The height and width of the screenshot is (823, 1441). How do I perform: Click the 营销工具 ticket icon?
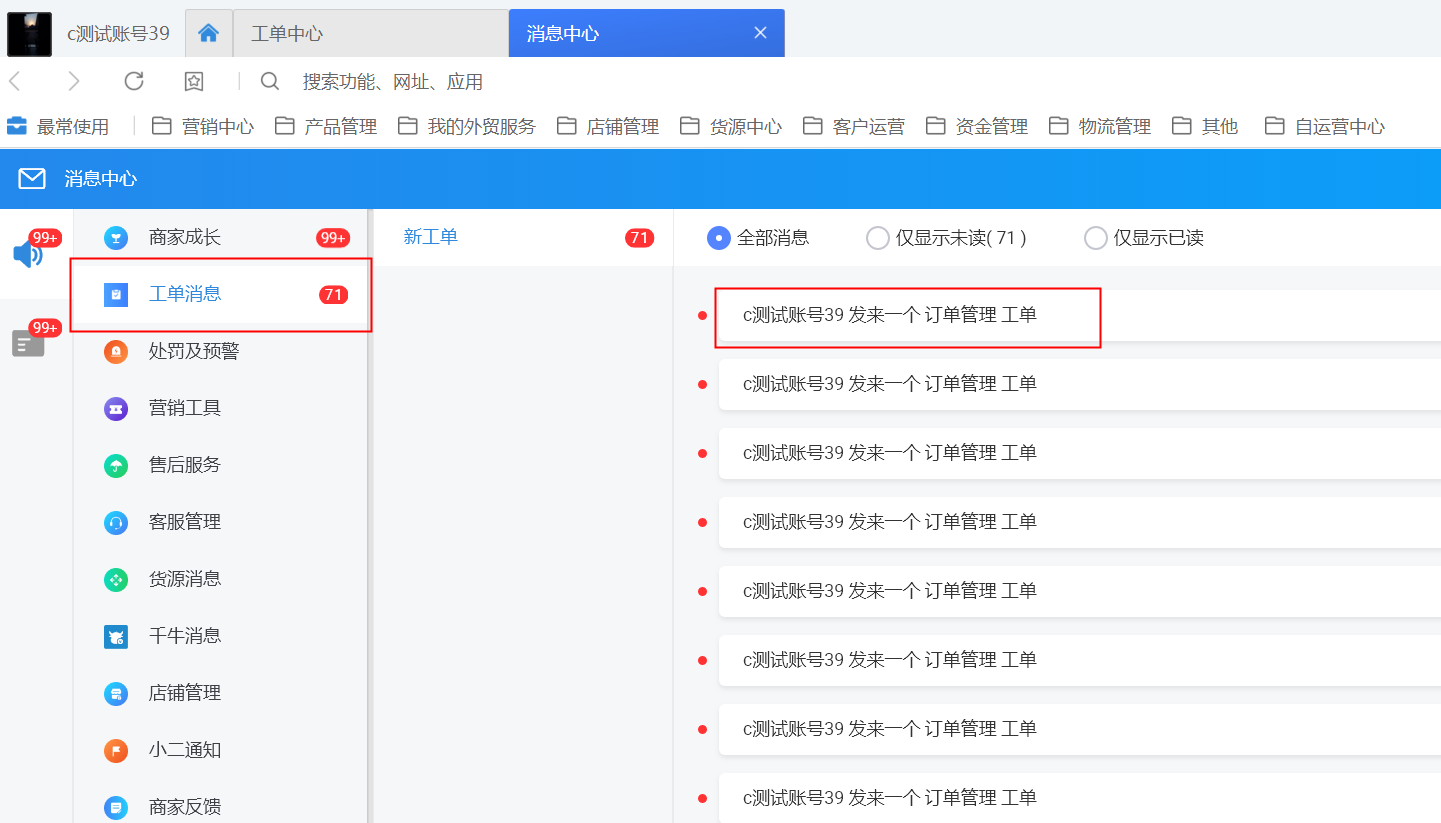[x=116, y=409]
